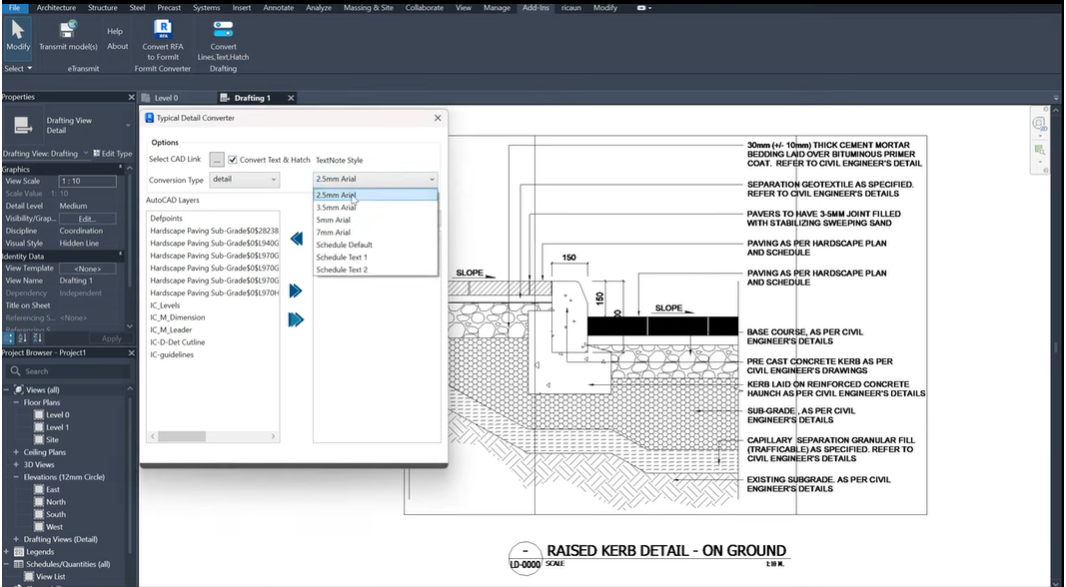Switch to the Level 0 view tab

point(167,98)
